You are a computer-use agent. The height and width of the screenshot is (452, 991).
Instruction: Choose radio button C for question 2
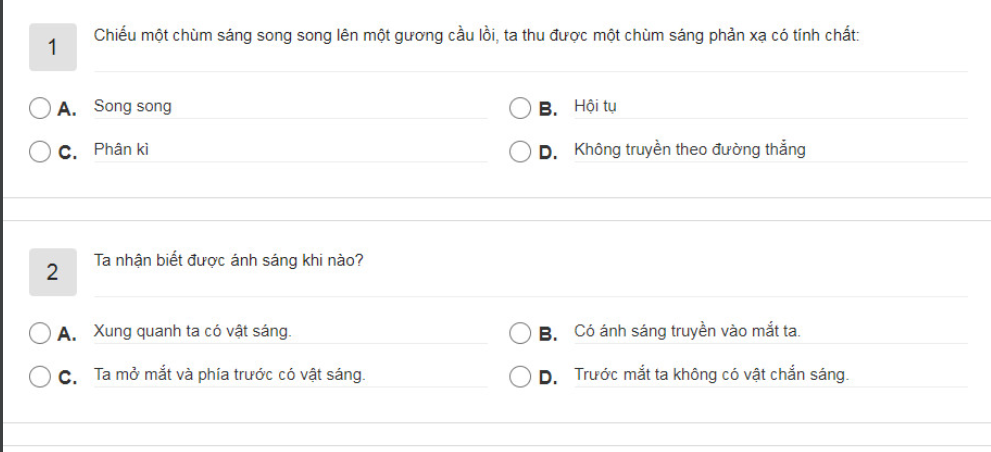pyautogui.click(x=40, y=376)
